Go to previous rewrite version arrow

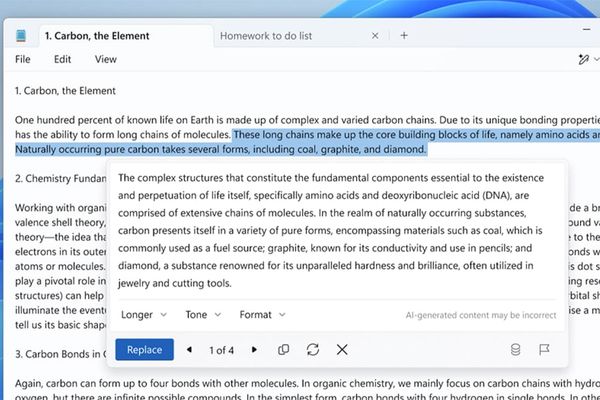189,349
